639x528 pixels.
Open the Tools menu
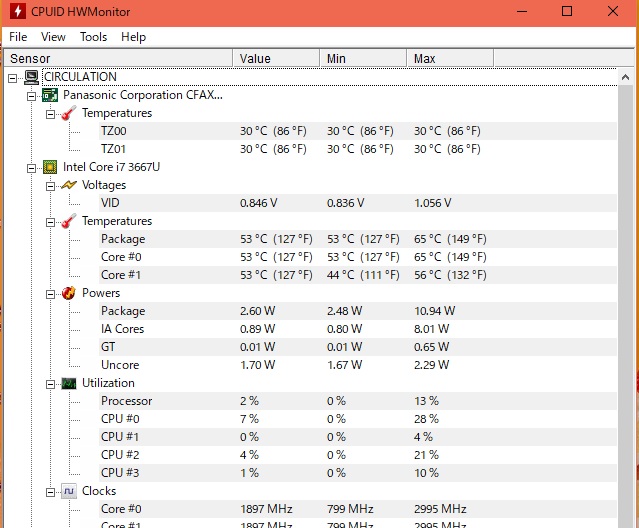[x=93, y=37]
